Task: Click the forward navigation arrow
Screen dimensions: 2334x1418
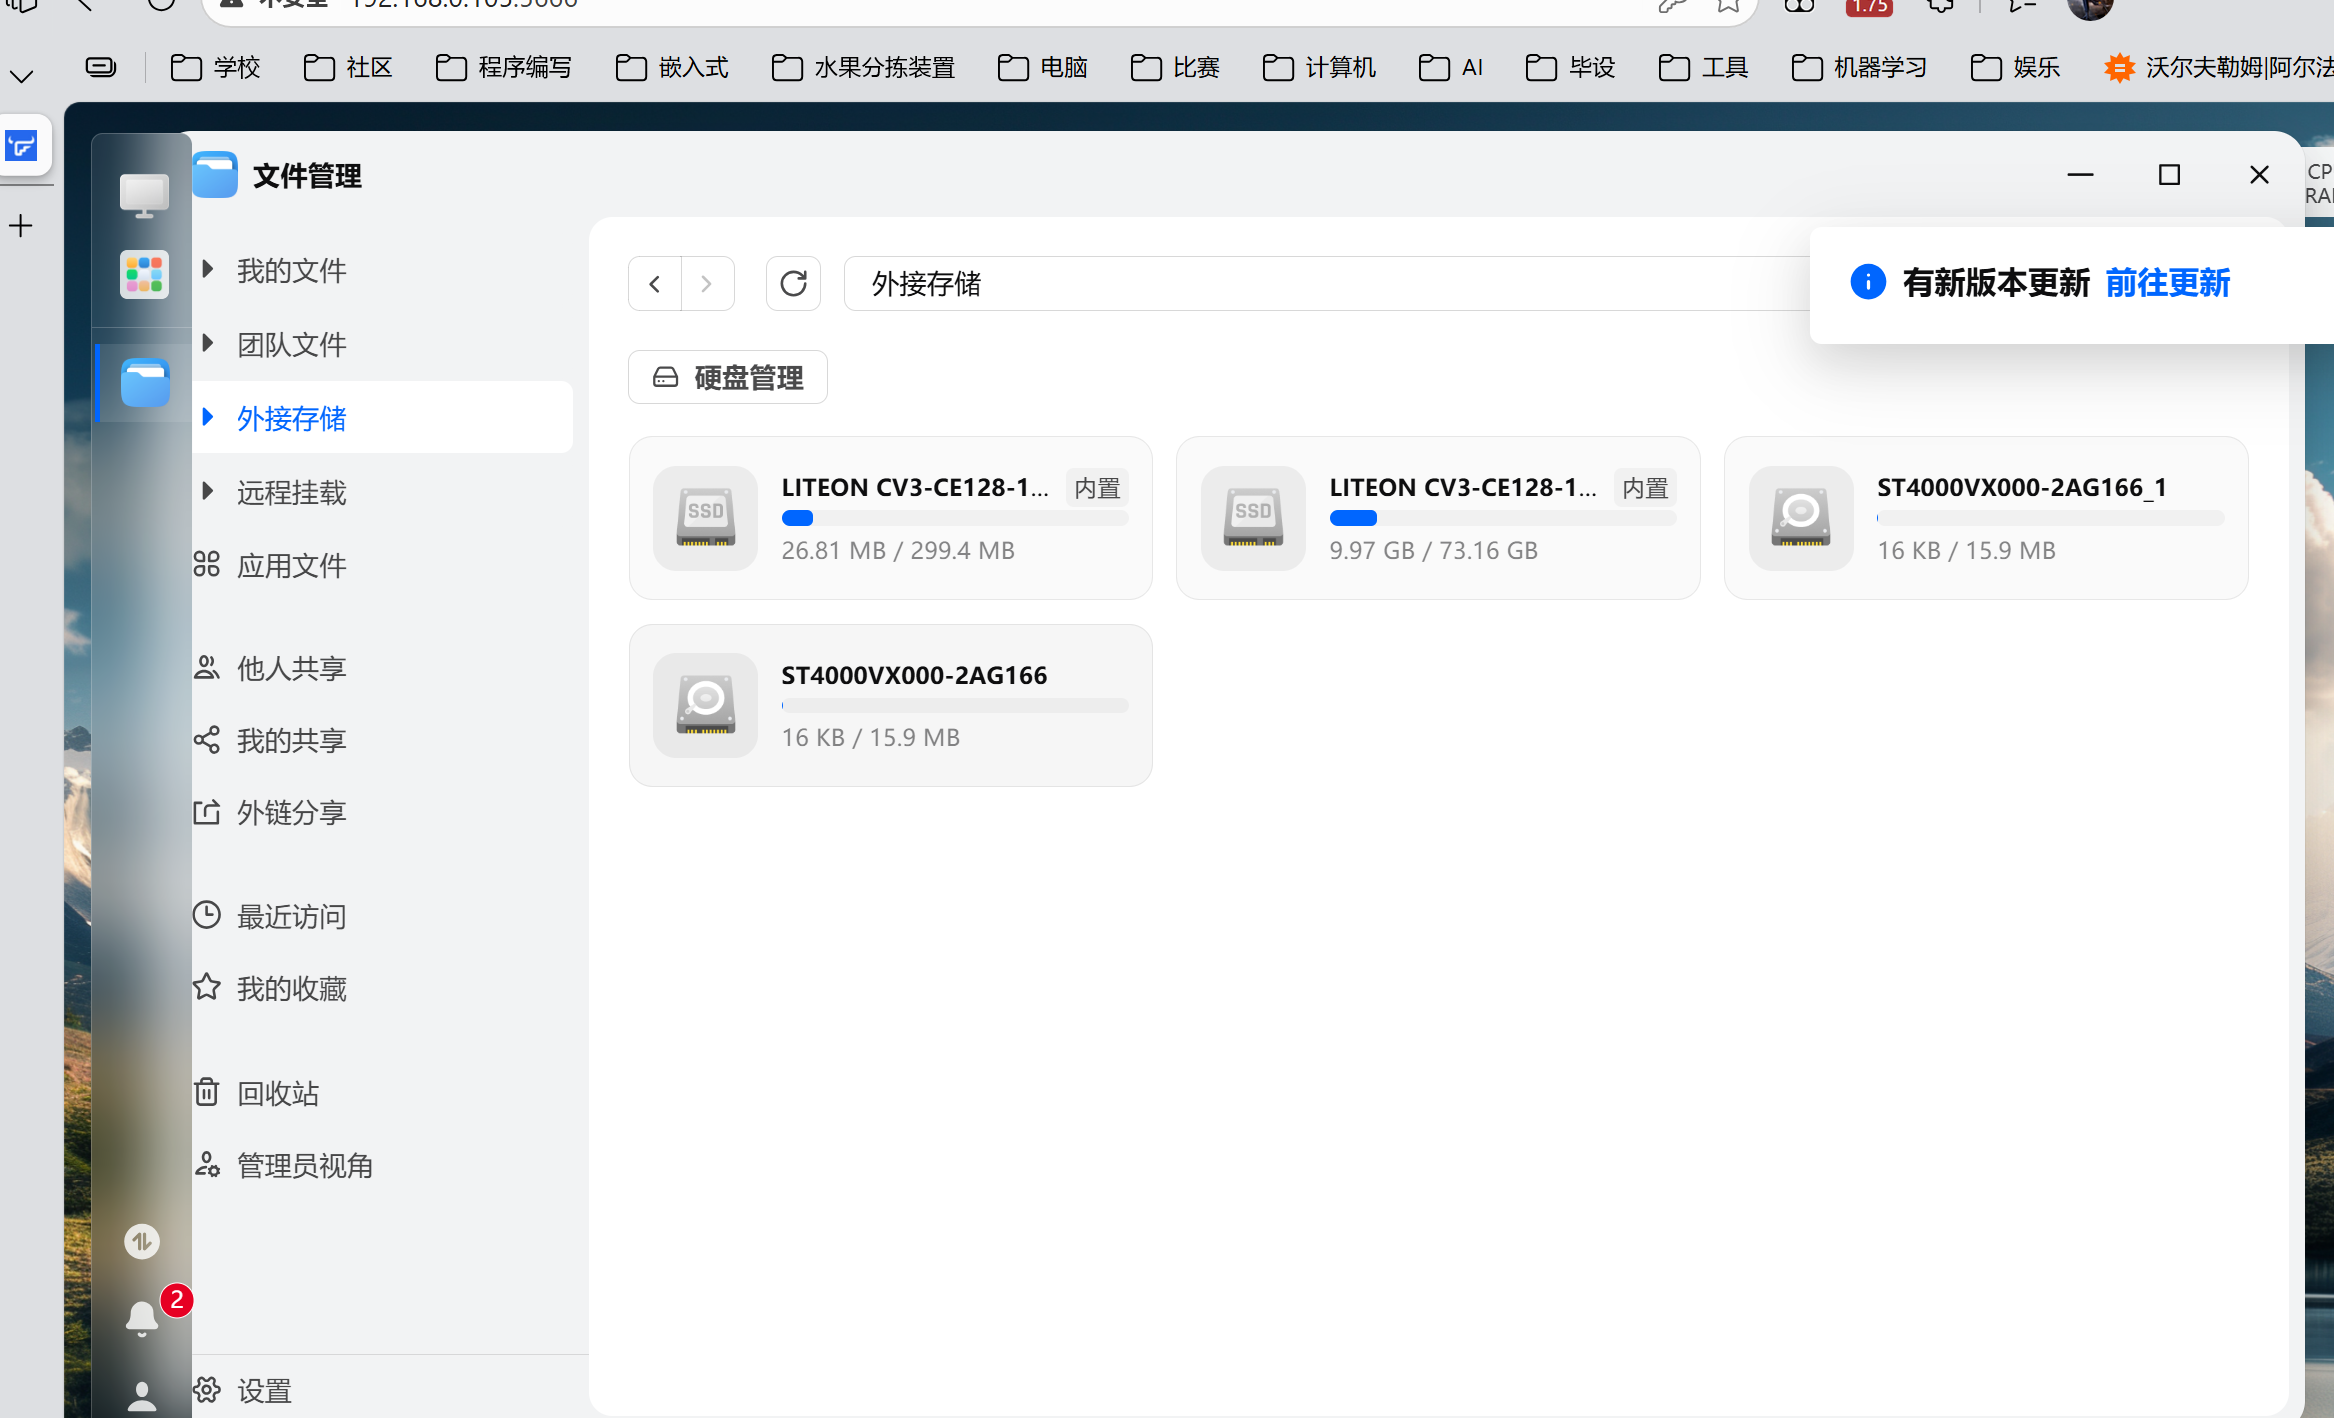Action: 707,284
